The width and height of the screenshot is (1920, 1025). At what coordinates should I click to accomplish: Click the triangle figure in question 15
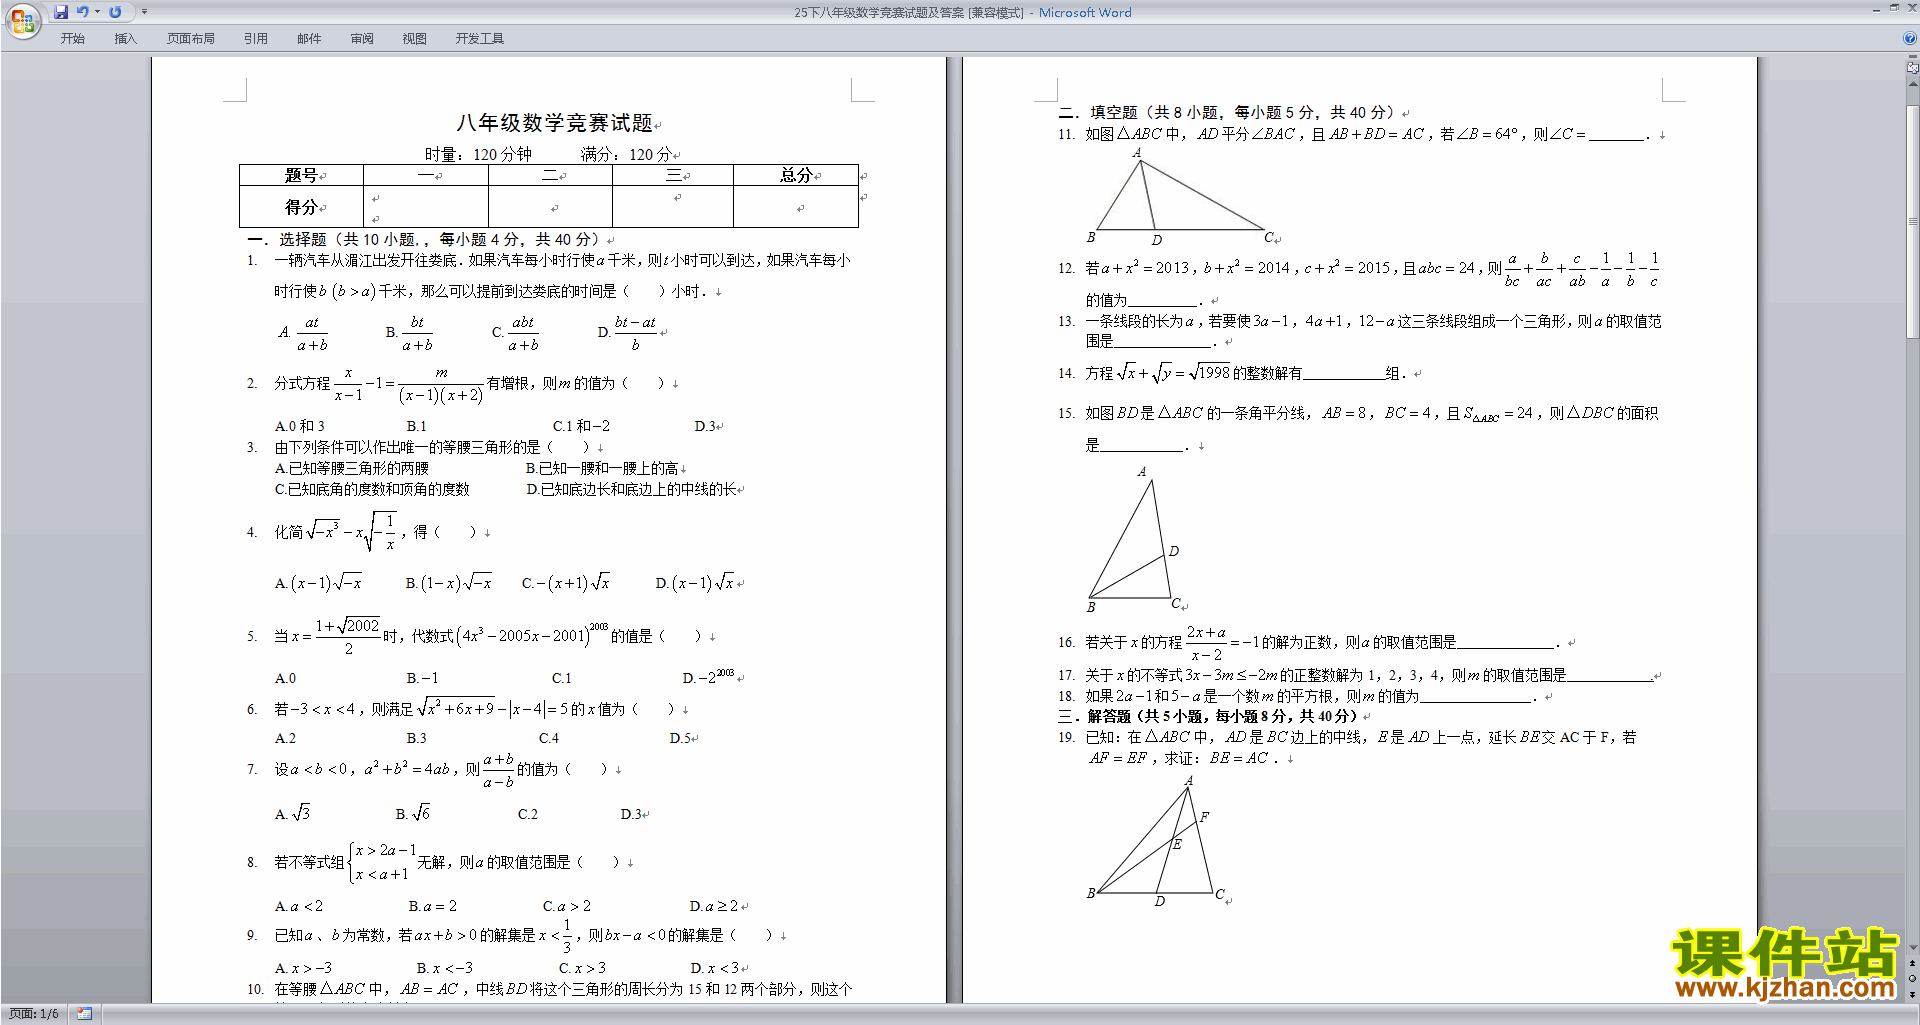pyautogui.click(x=1134, y=540)
